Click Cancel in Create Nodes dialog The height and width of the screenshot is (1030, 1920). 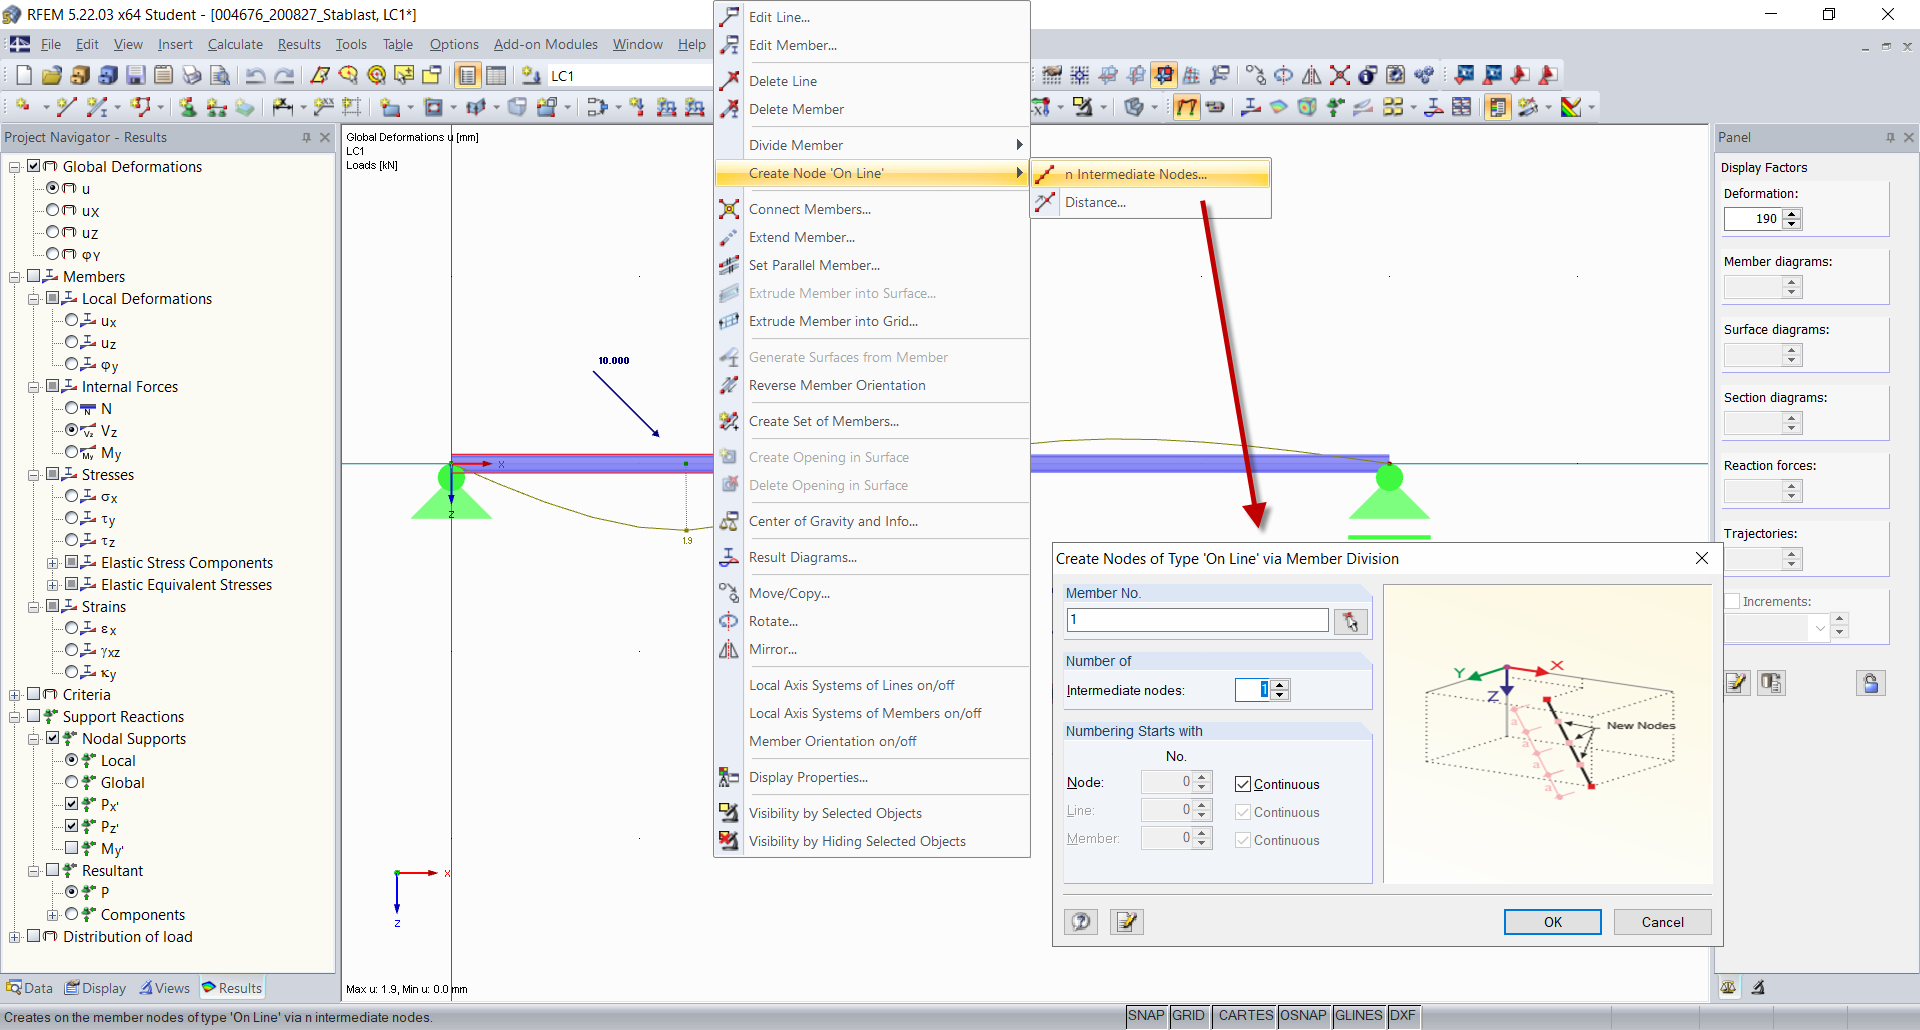click(x=1662, y=922)
